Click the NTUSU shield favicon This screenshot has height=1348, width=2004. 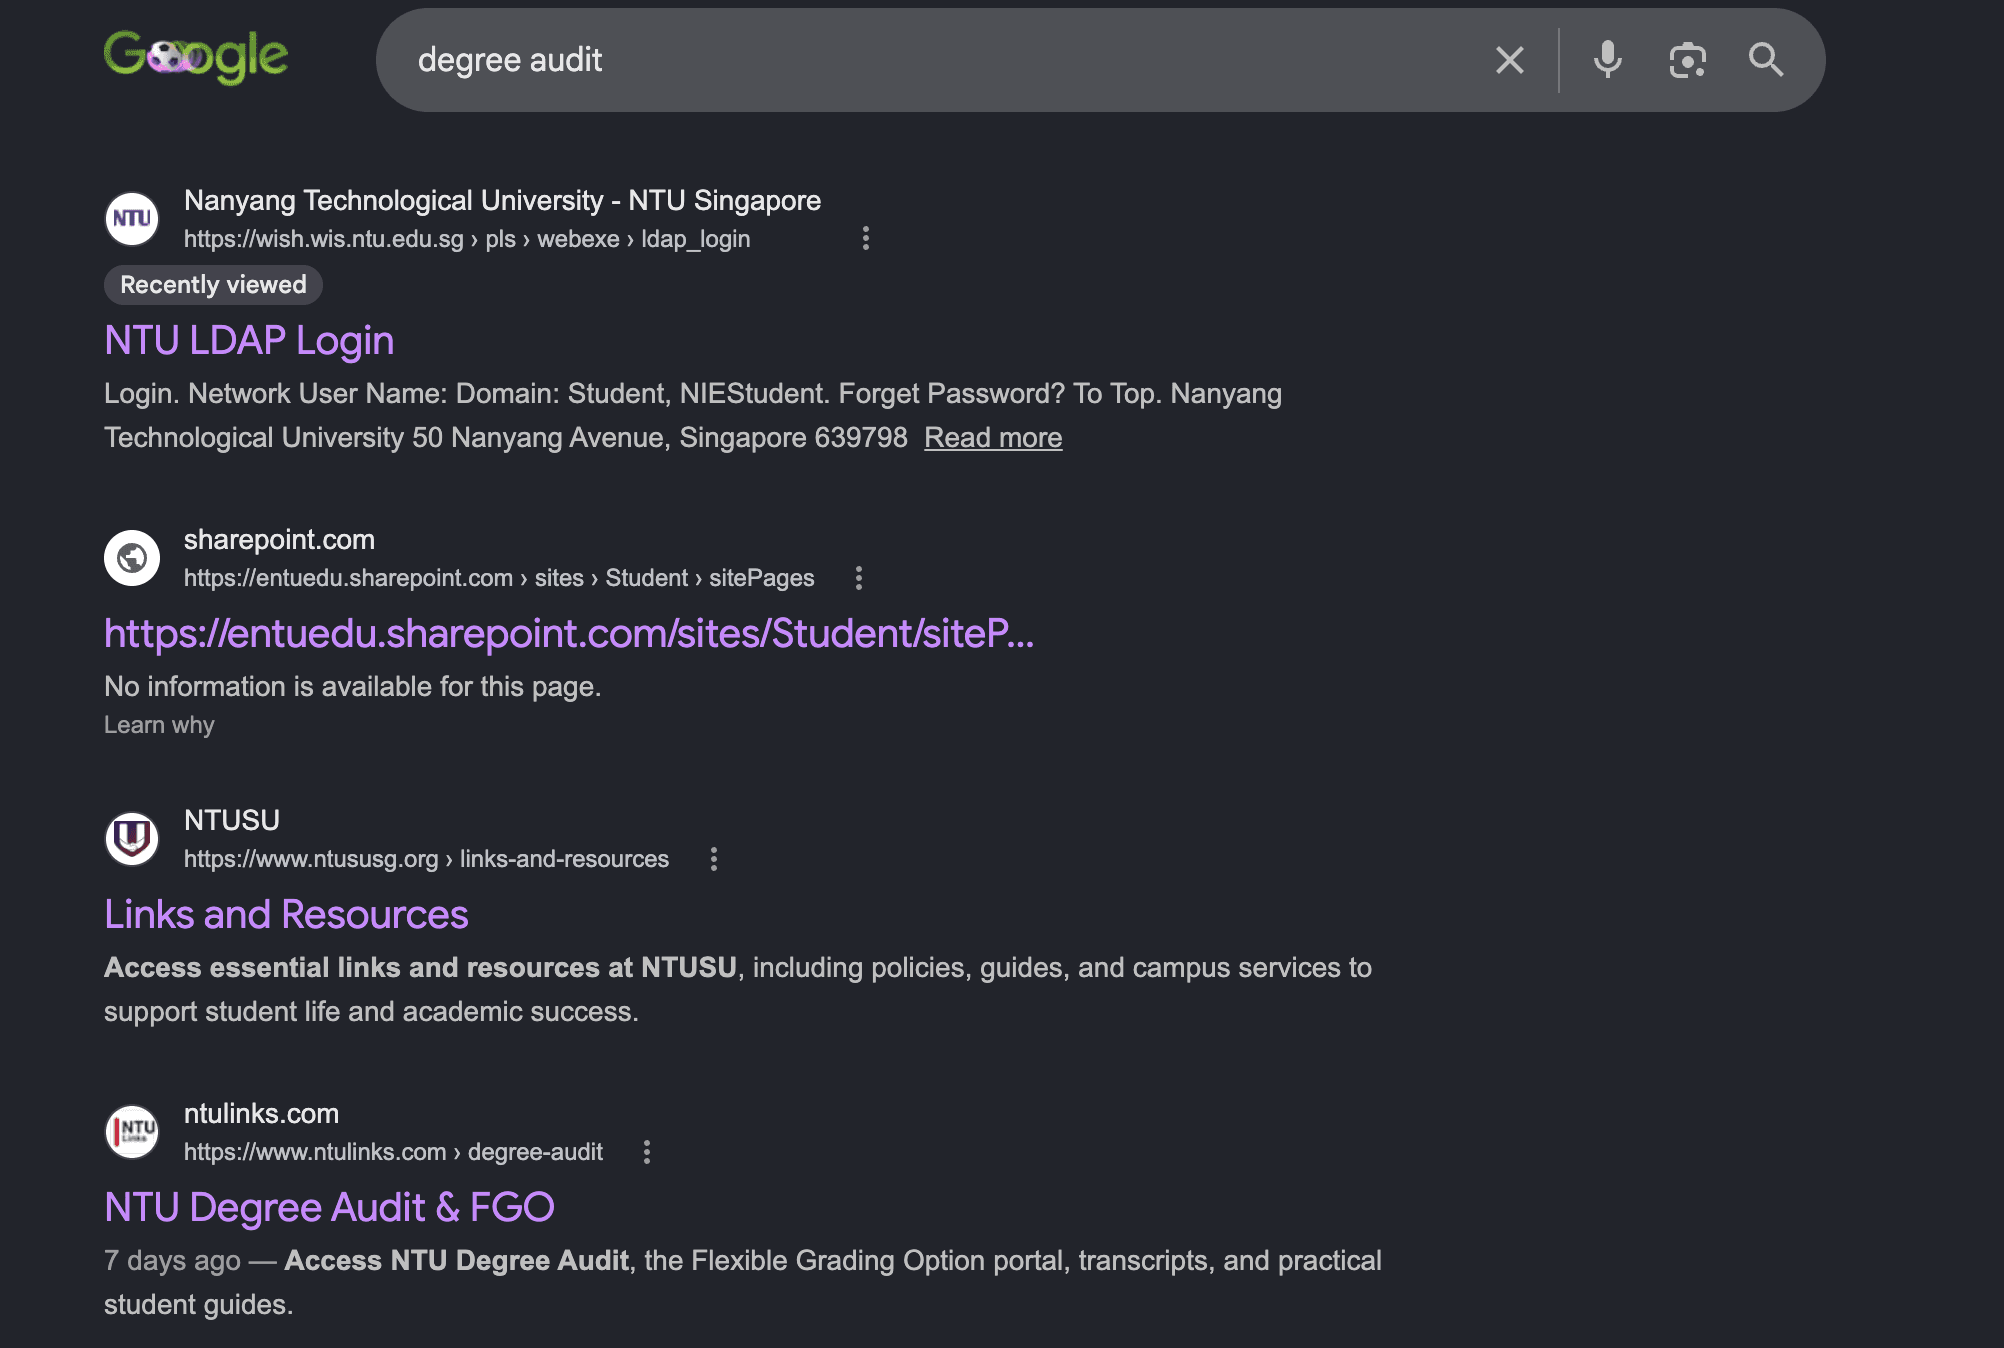pyautogui.click(x=132, y=838)
